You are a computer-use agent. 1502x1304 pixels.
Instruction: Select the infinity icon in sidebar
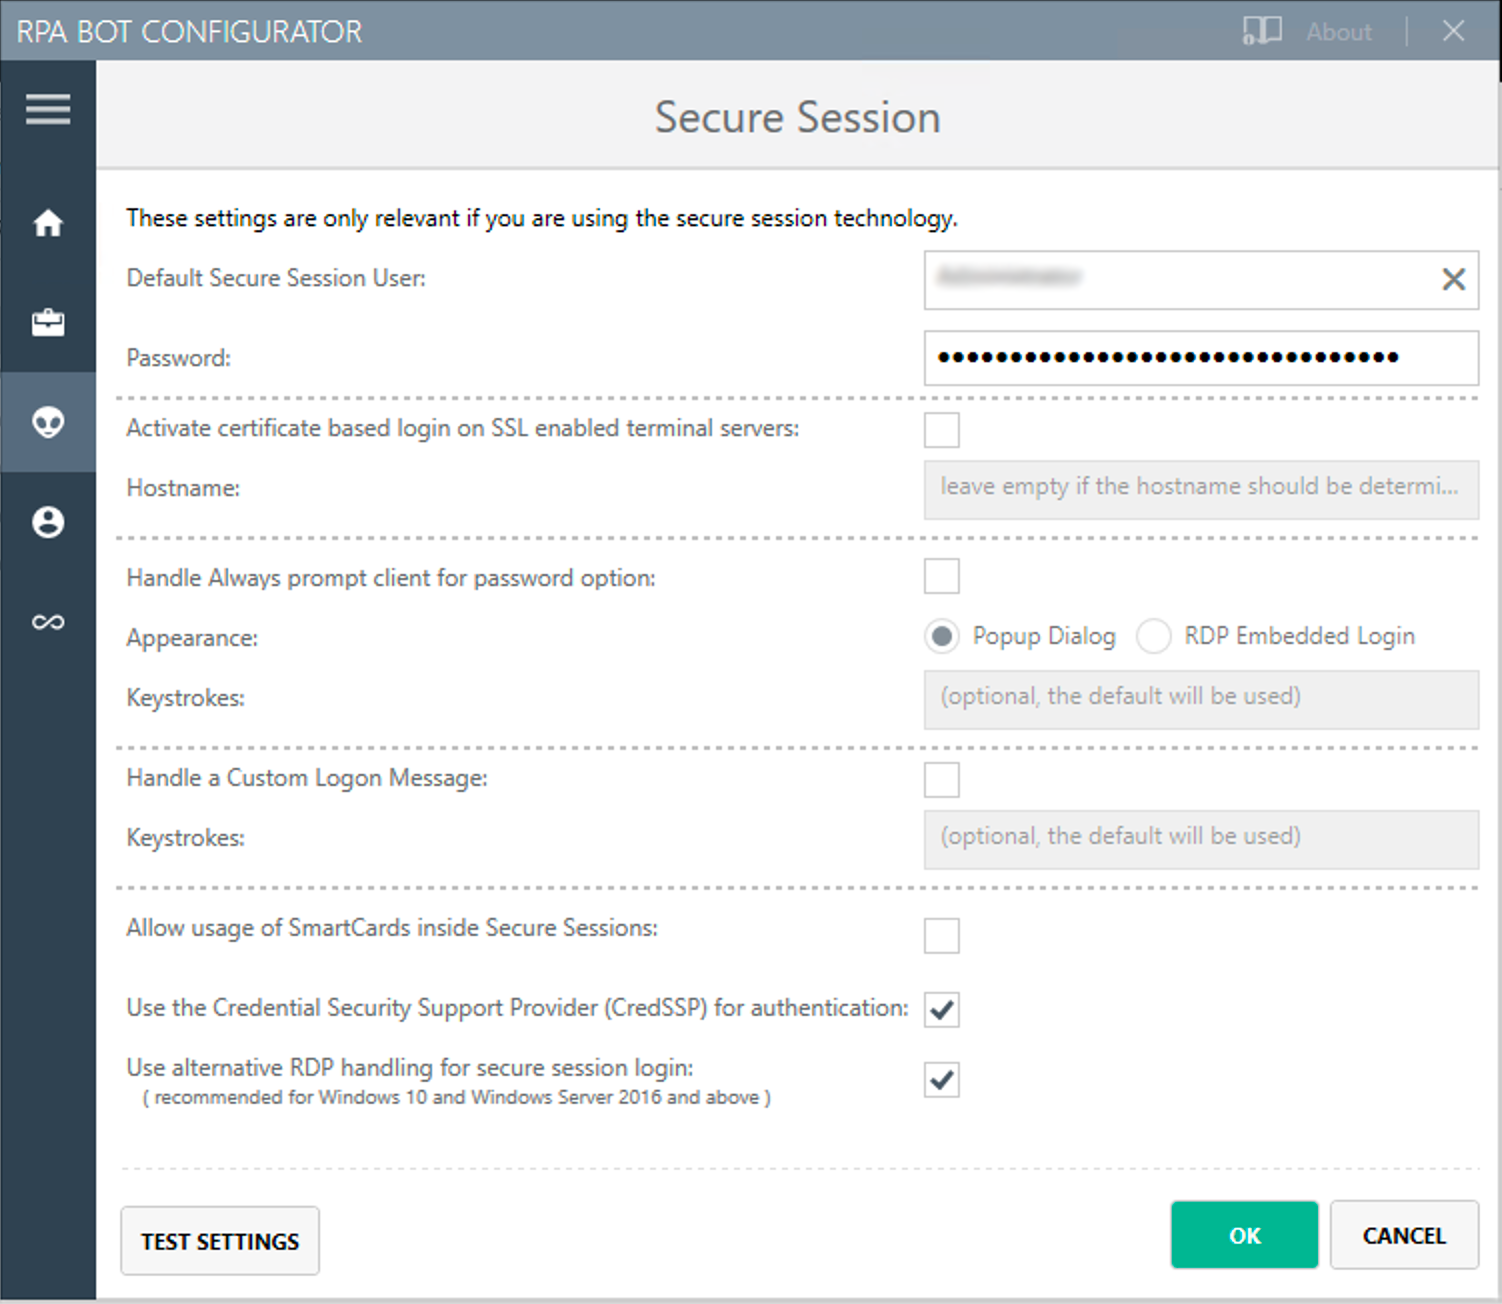pos(47,621)
